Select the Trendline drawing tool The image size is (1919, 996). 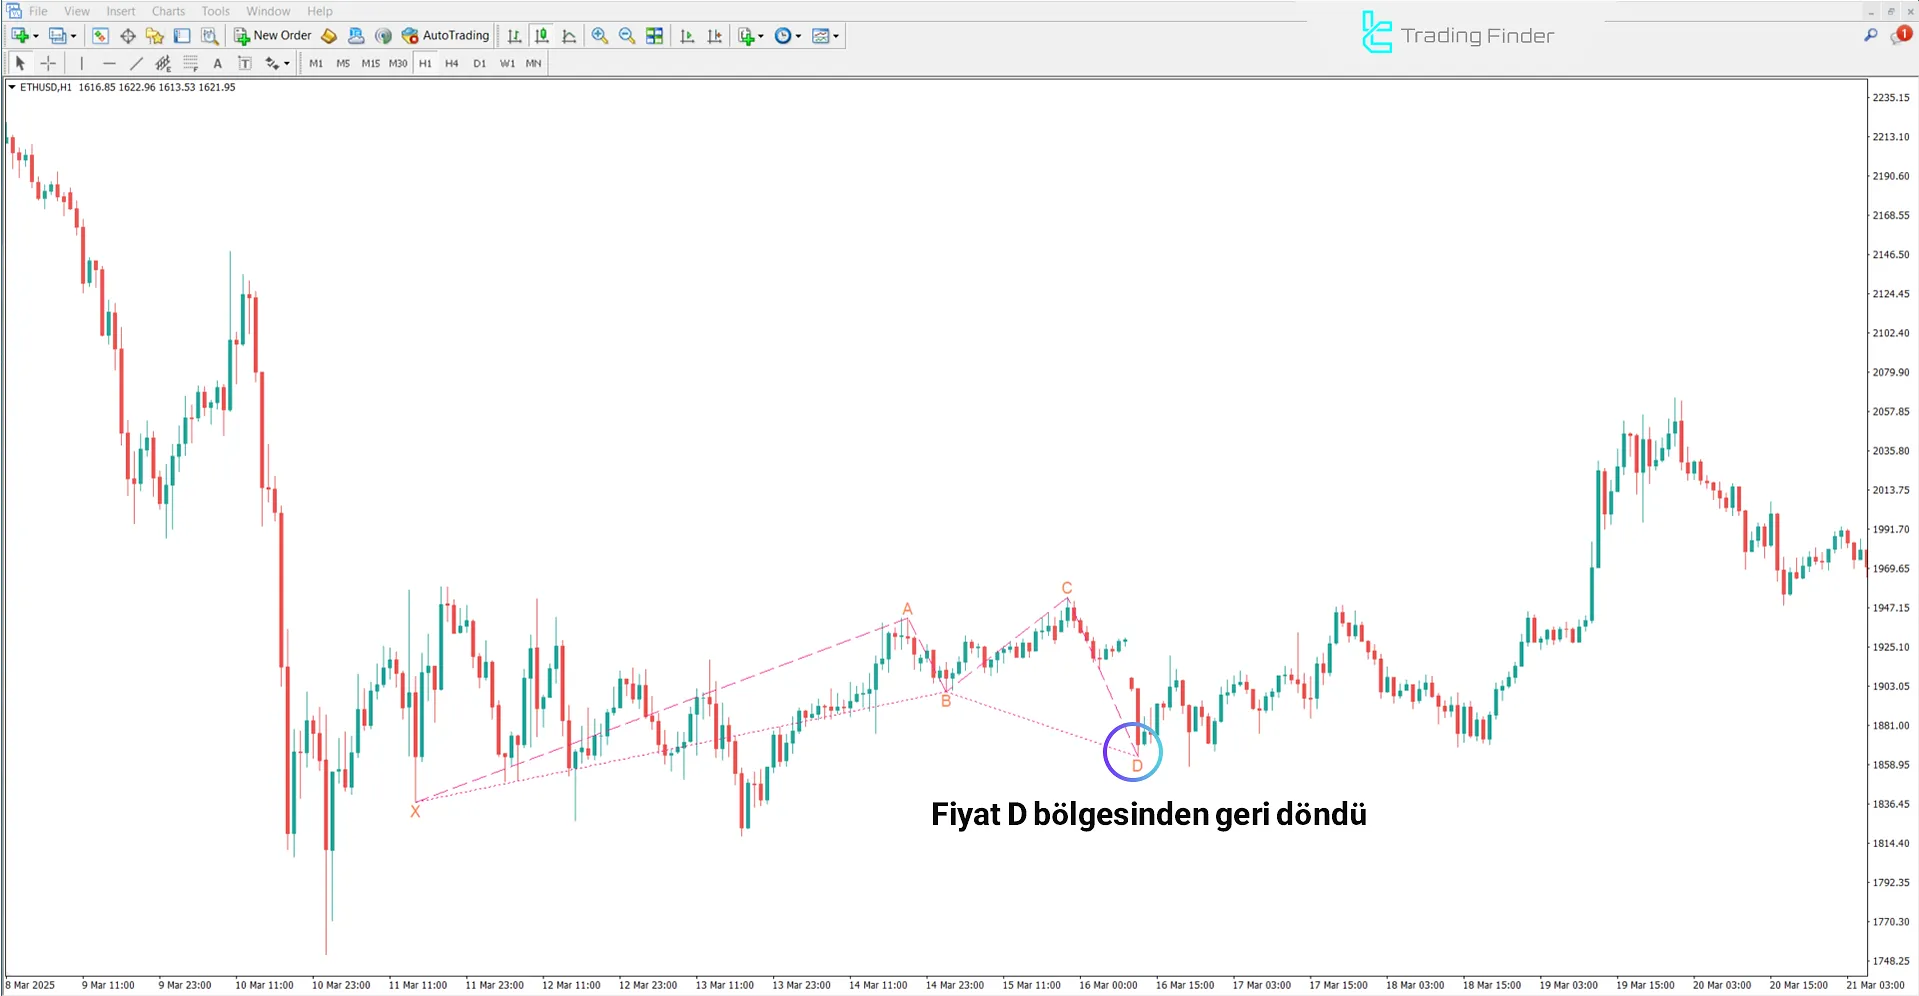coord(137,63)
